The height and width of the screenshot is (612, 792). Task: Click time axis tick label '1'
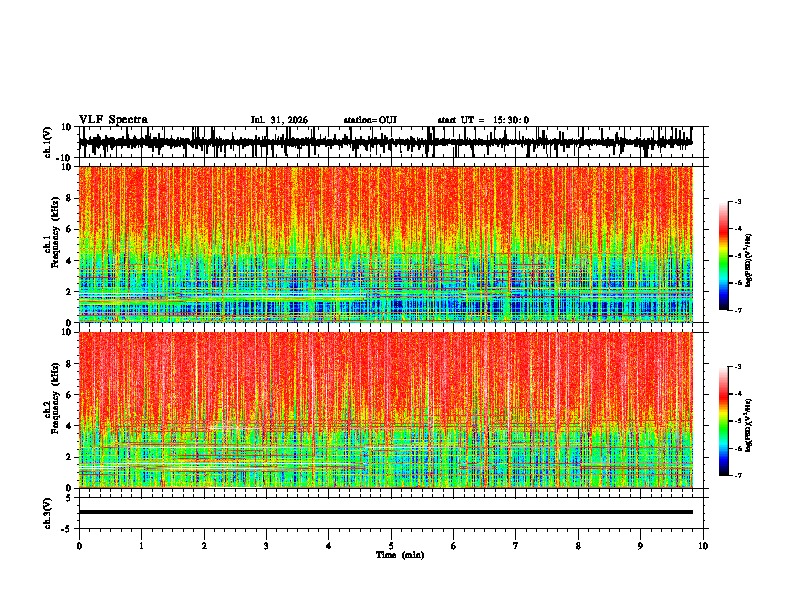pos(141,546)
